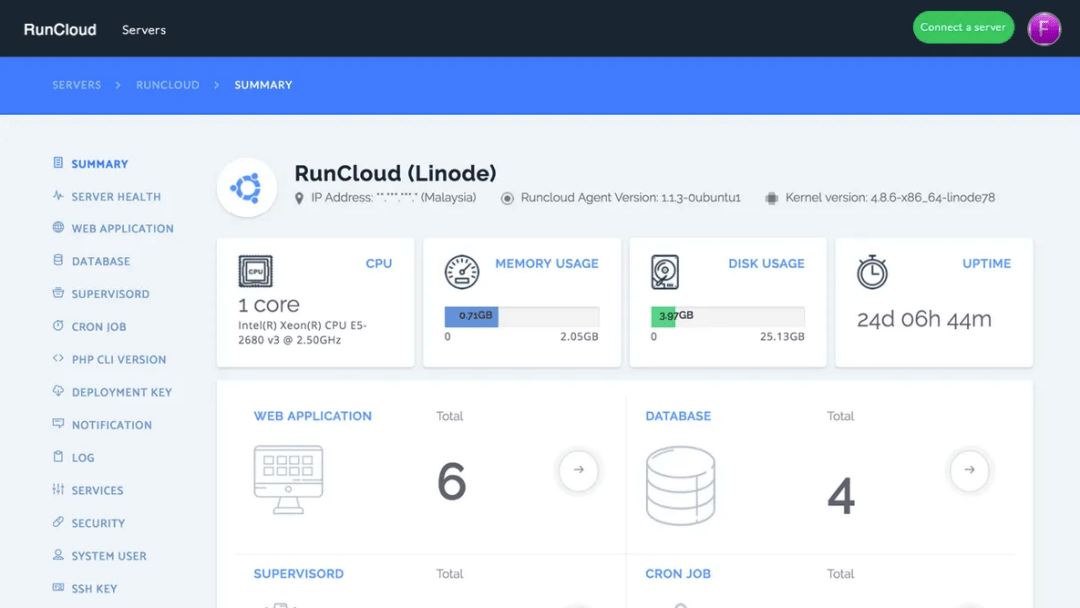1080x608 pixels.
Task: Click the Notification message icon
Action: click(58, 424)
